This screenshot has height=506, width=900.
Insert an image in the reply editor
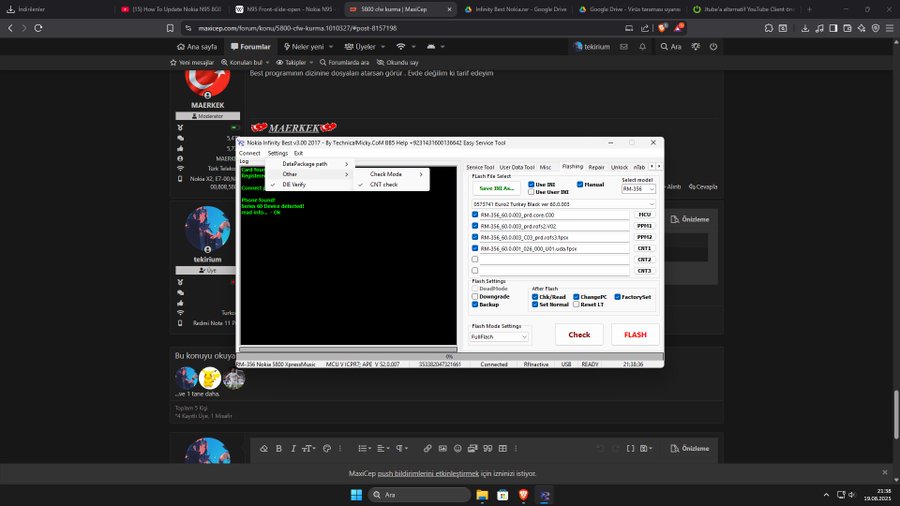(443, 449)
